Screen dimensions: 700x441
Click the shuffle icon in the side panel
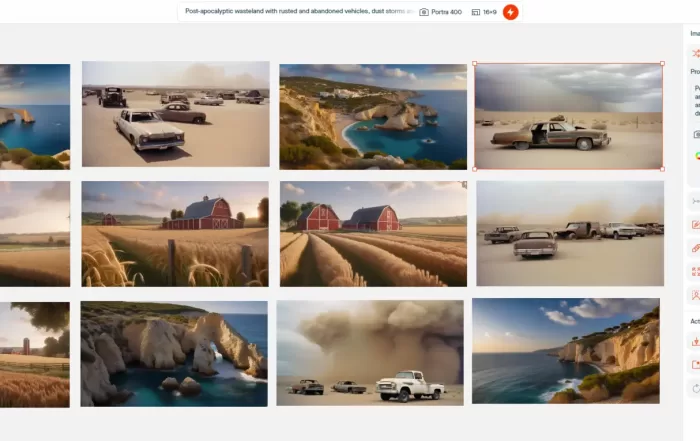[696, 54]
